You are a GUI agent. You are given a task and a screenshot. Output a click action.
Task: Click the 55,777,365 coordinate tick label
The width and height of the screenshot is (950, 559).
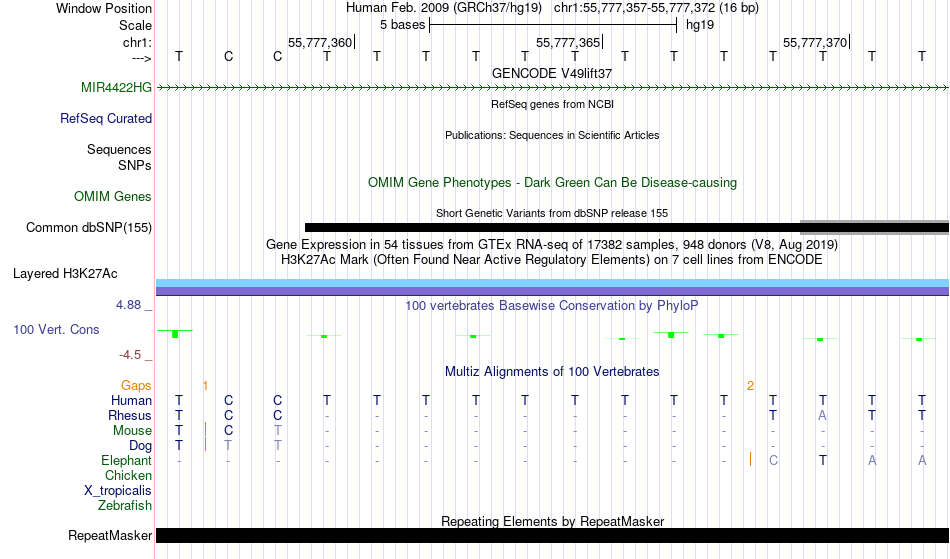click(568, 42)
